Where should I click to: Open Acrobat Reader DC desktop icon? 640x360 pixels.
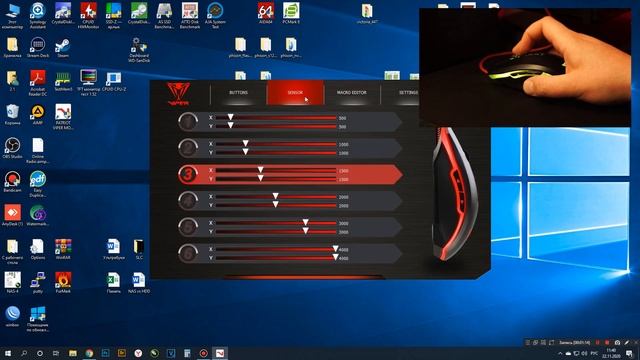(x=38, y=83)
